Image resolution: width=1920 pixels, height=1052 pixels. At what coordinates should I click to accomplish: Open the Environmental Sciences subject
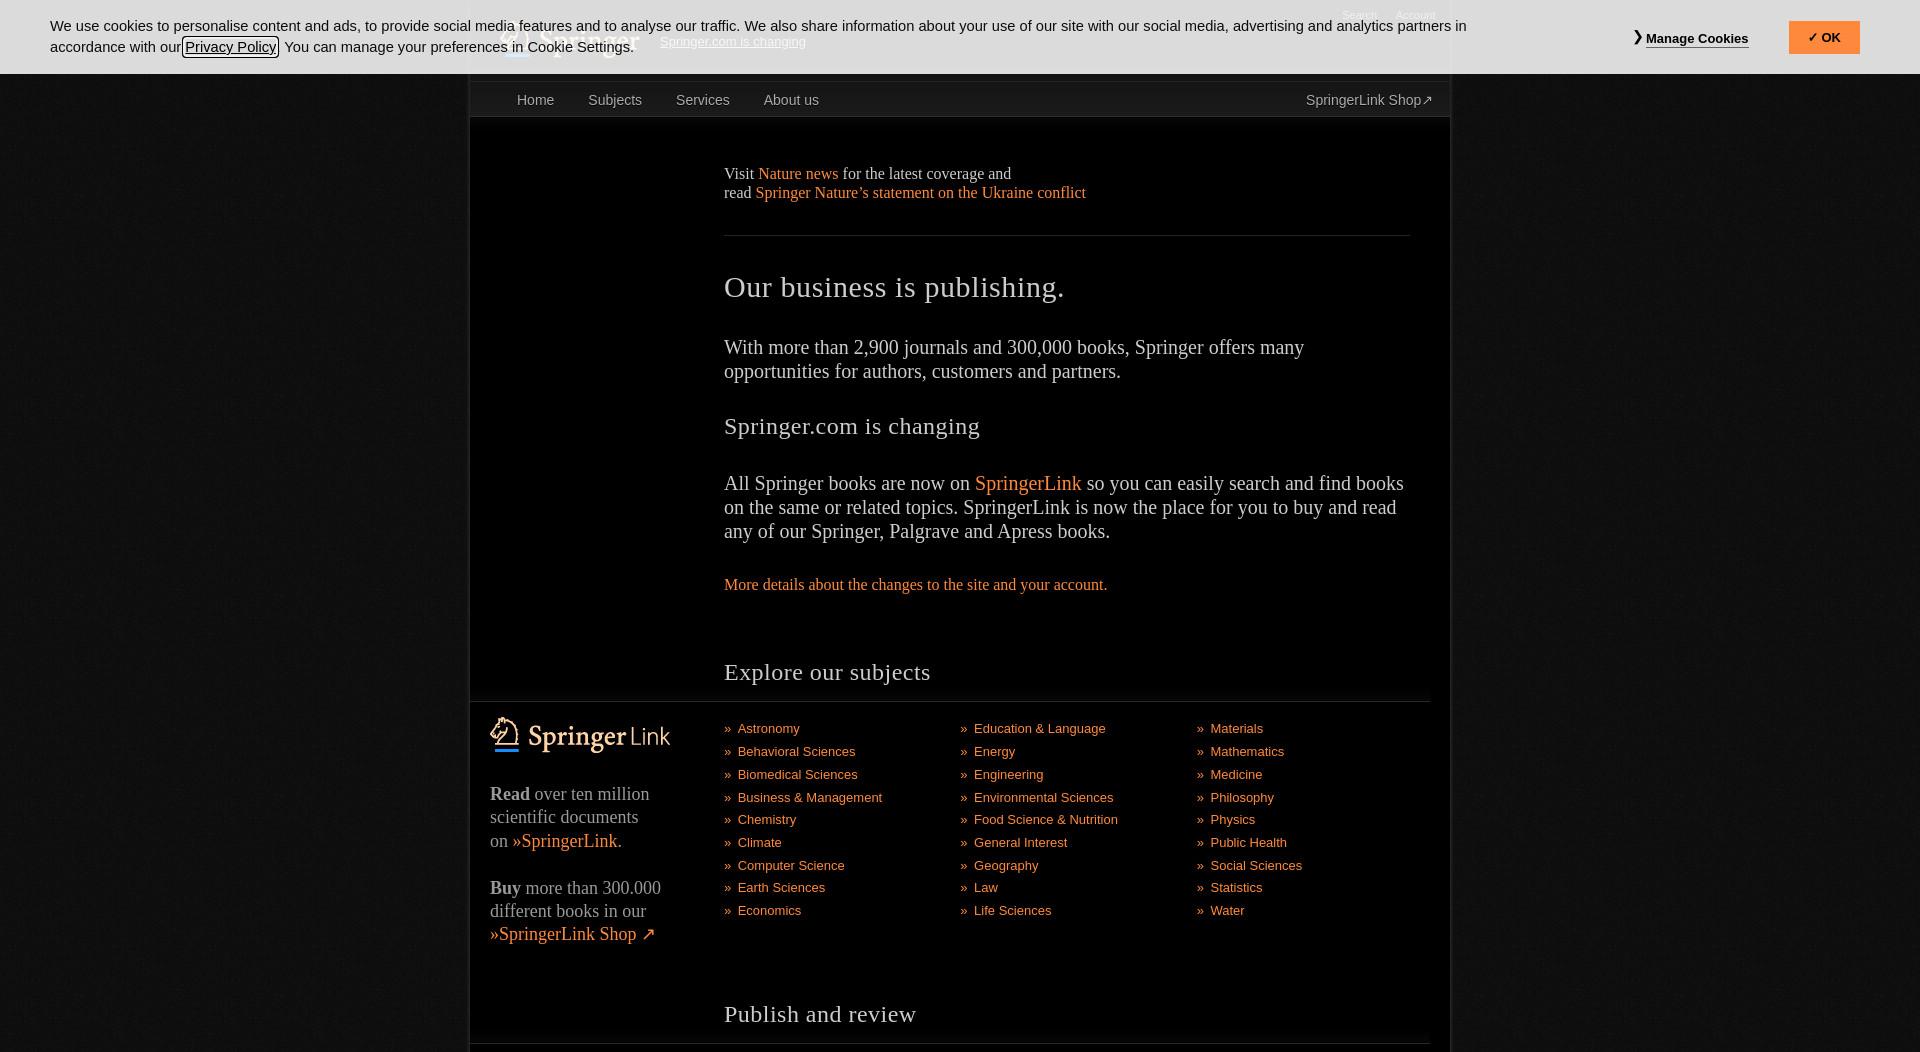(1043, 798)
